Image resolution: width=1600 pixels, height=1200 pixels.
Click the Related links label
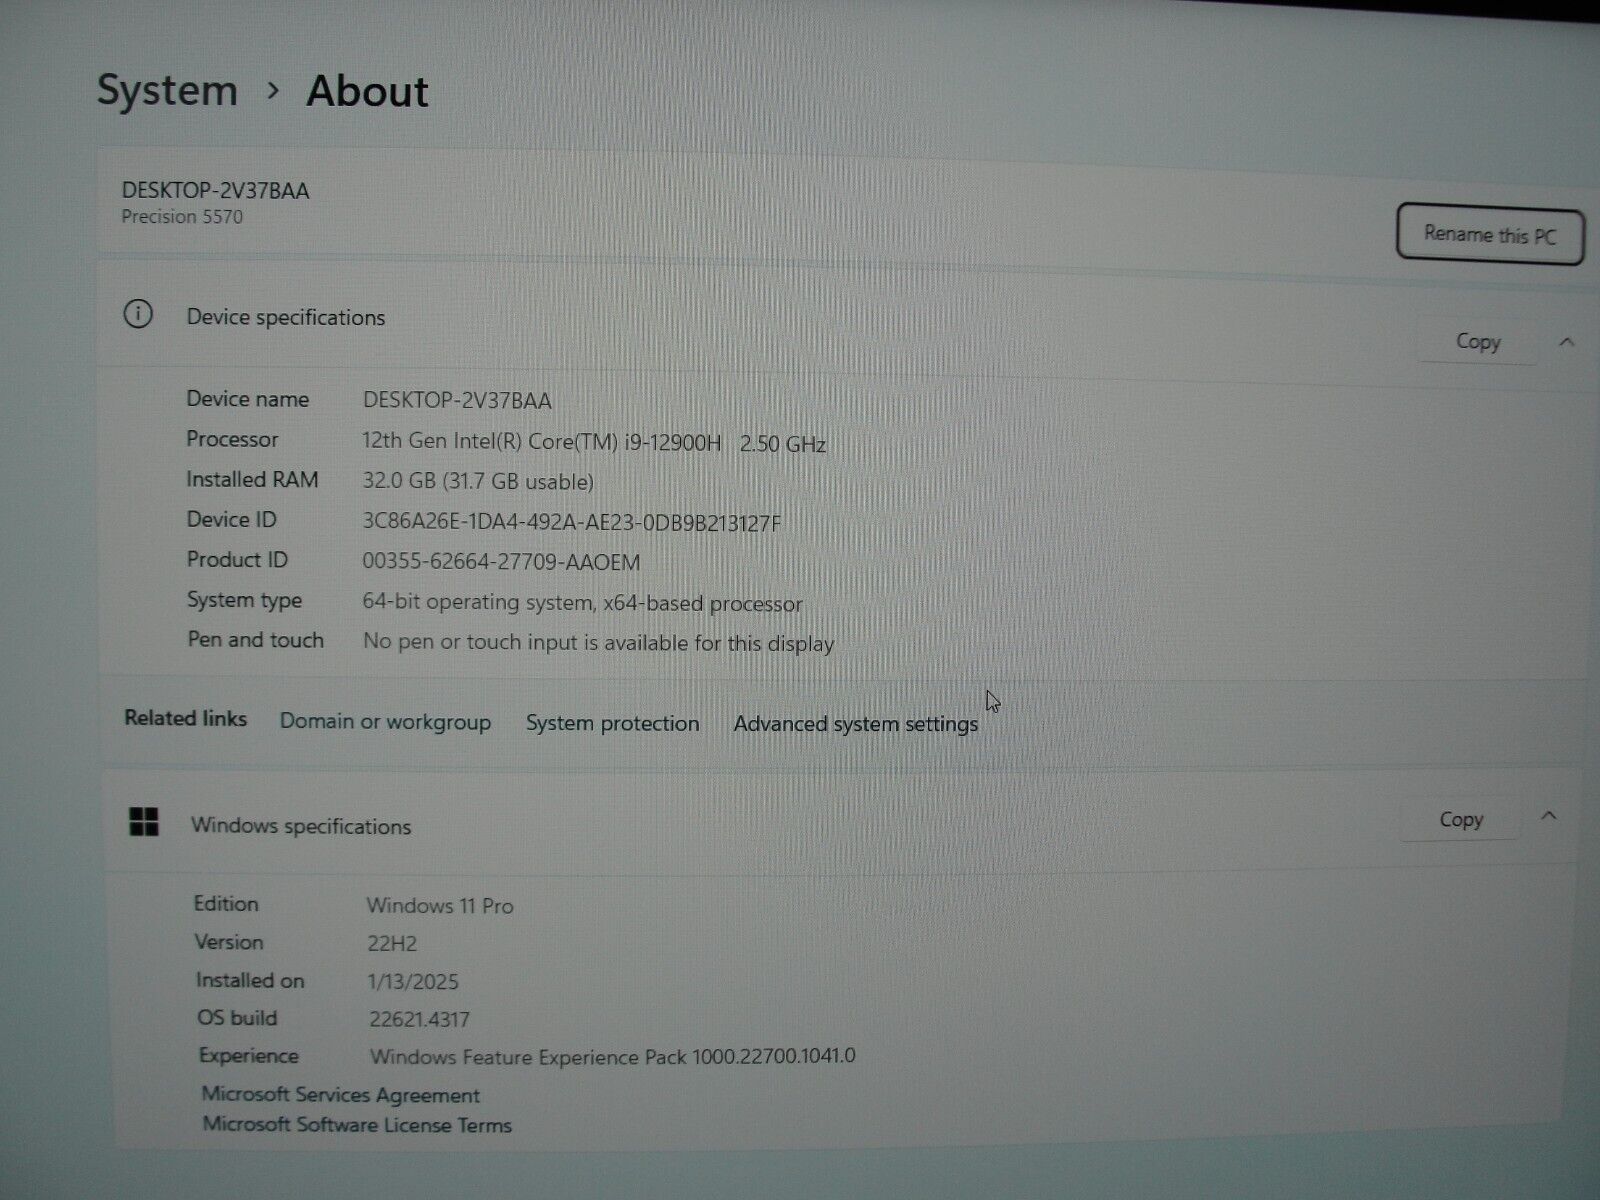[185, 718]
